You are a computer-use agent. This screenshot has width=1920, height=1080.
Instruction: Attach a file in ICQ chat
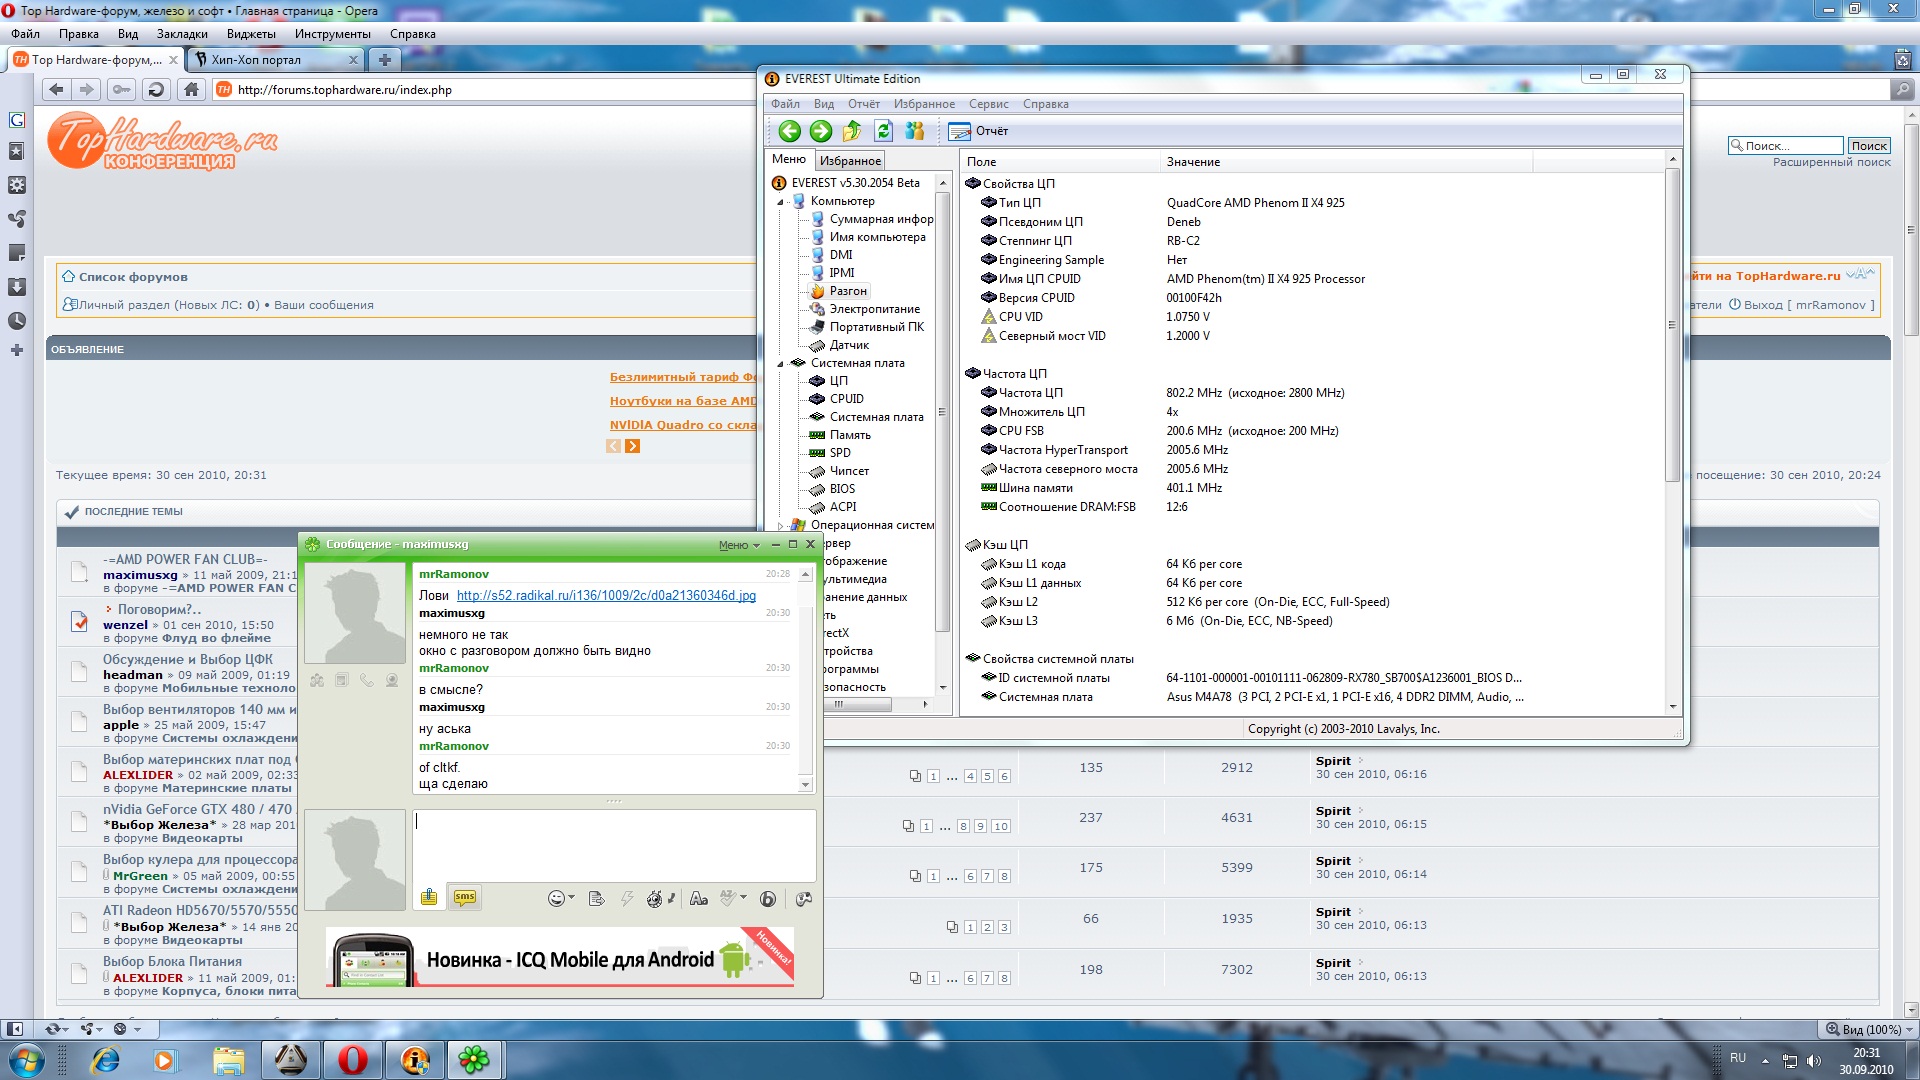pyautogui.click(x=429, y=897)
